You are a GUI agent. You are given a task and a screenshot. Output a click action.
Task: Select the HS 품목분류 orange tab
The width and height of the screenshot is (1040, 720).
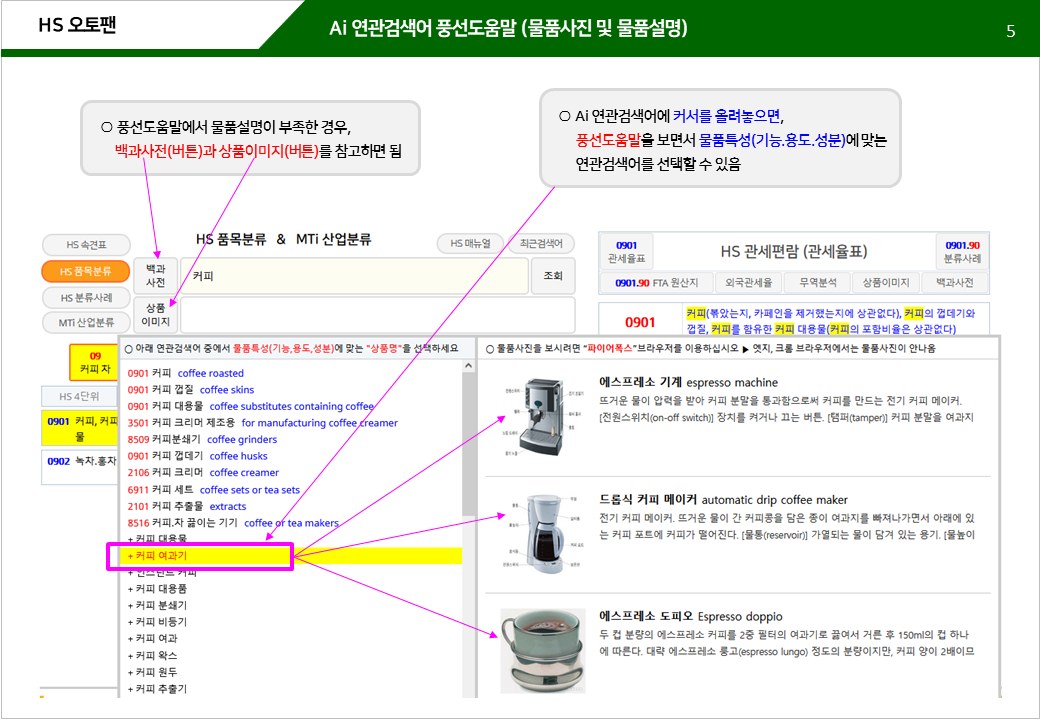coord(86,271)
